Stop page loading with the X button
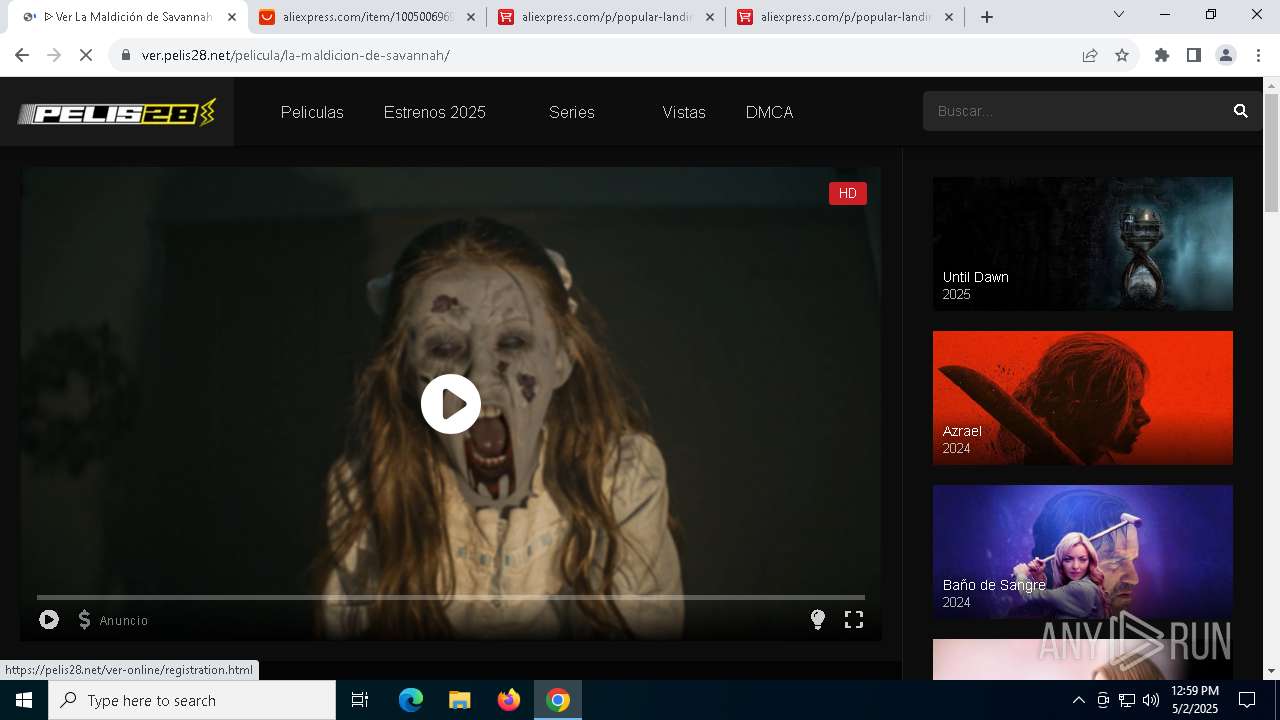This screenshot has height=720, width=1280. pyautogui.click(x=86, y=55)
